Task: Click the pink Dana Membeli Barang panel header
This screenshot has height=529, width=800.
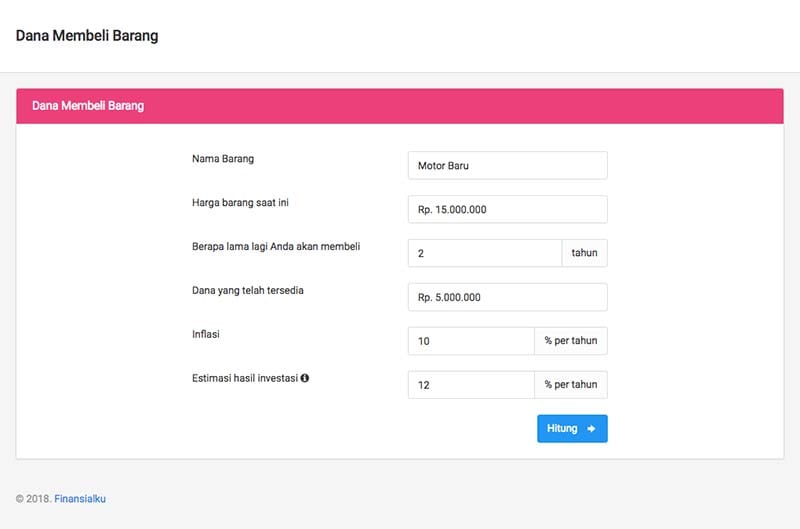Action: pyautogui.click(x=399, y=106)
